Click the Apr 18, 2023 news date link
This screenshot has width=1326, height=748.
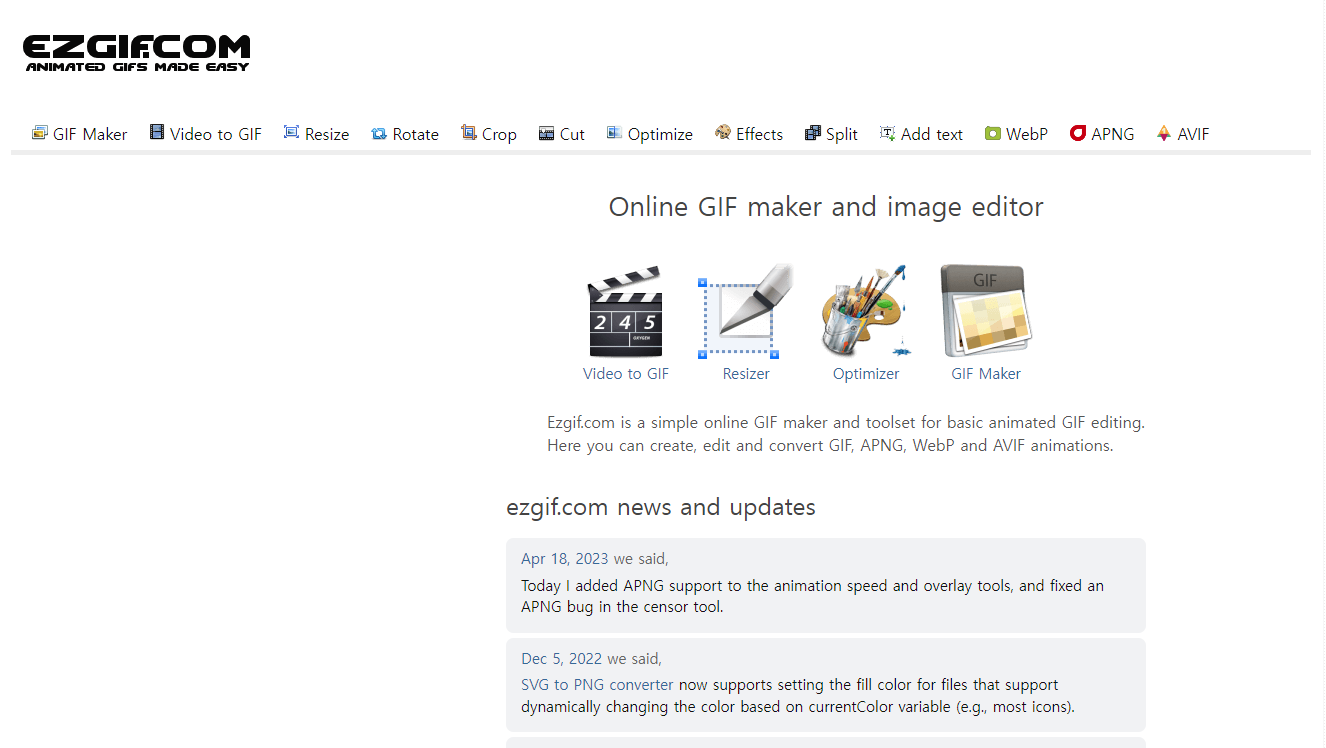click(565, 559)
